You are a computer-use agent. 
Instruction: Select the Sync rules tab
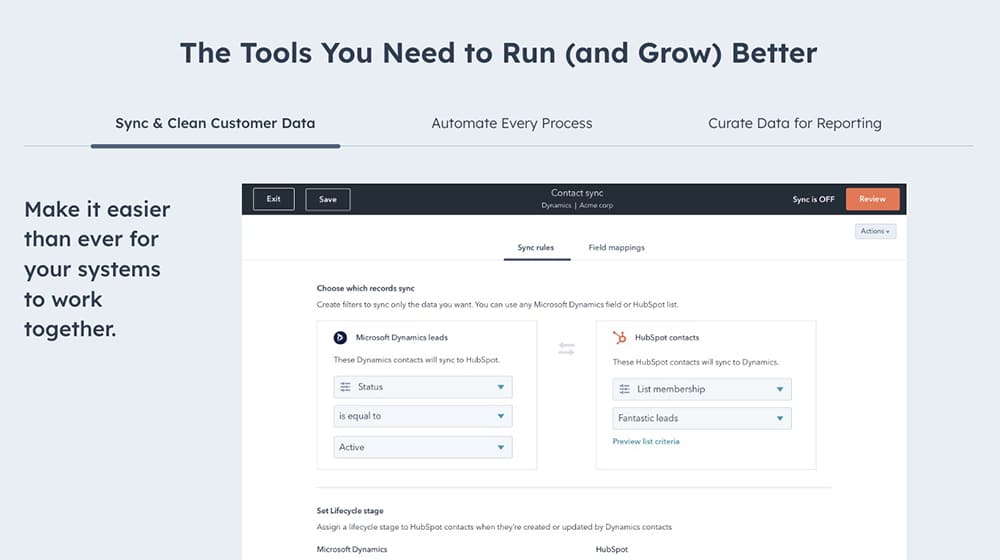click(536, 247)
